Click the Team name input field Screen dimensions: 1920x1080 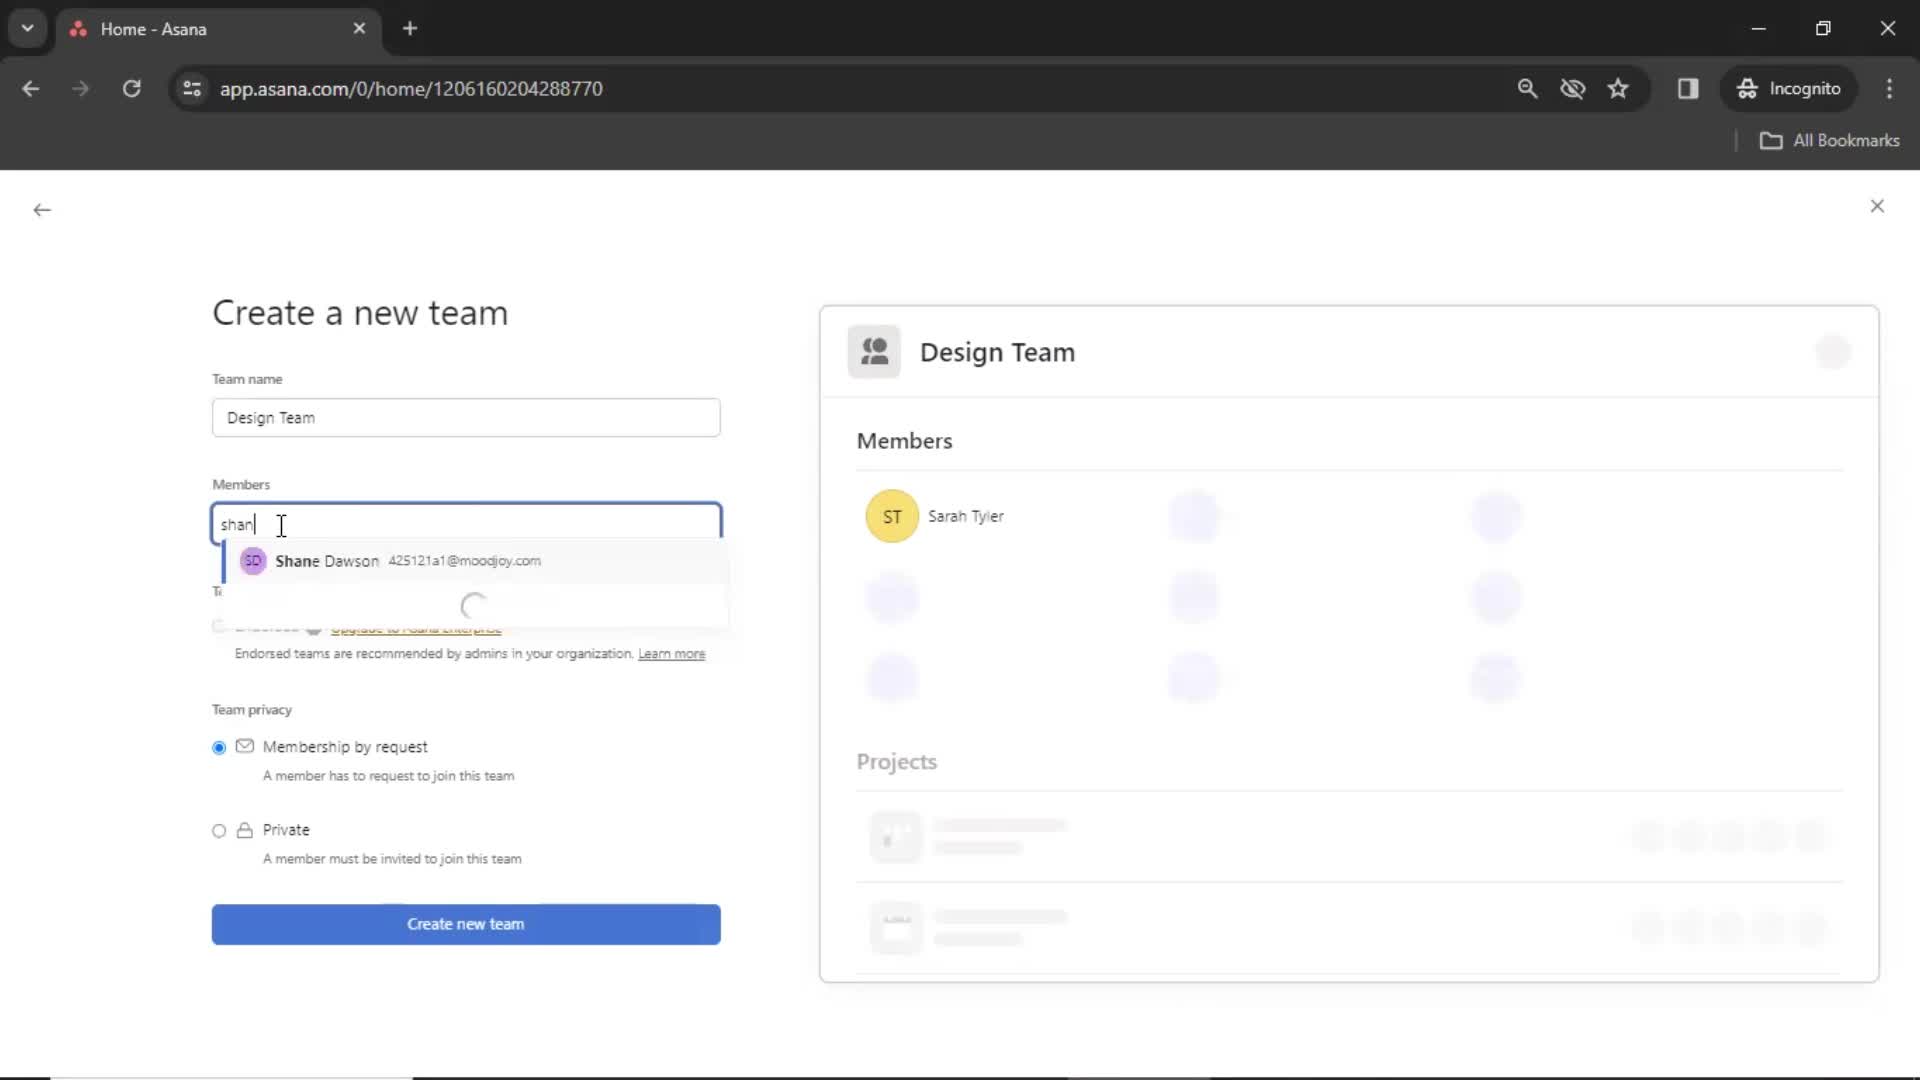pyautogui.click(x=466, y=418)
